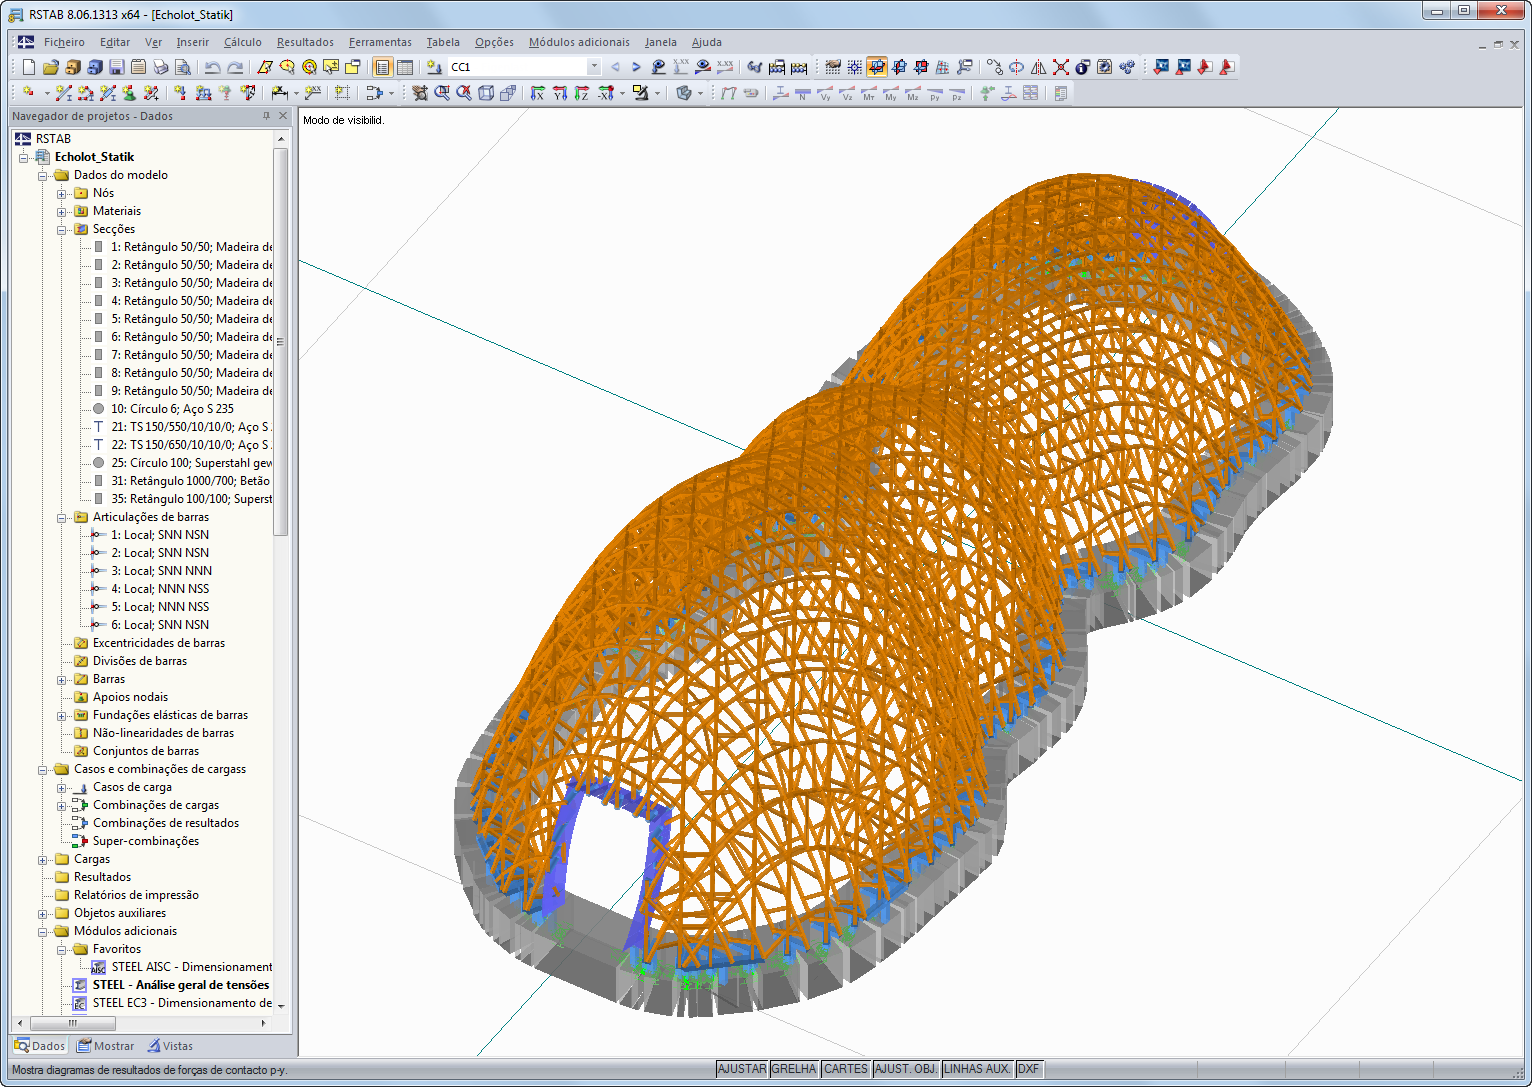
Task: Expand the Nós tree node
Action: point(62,194)
